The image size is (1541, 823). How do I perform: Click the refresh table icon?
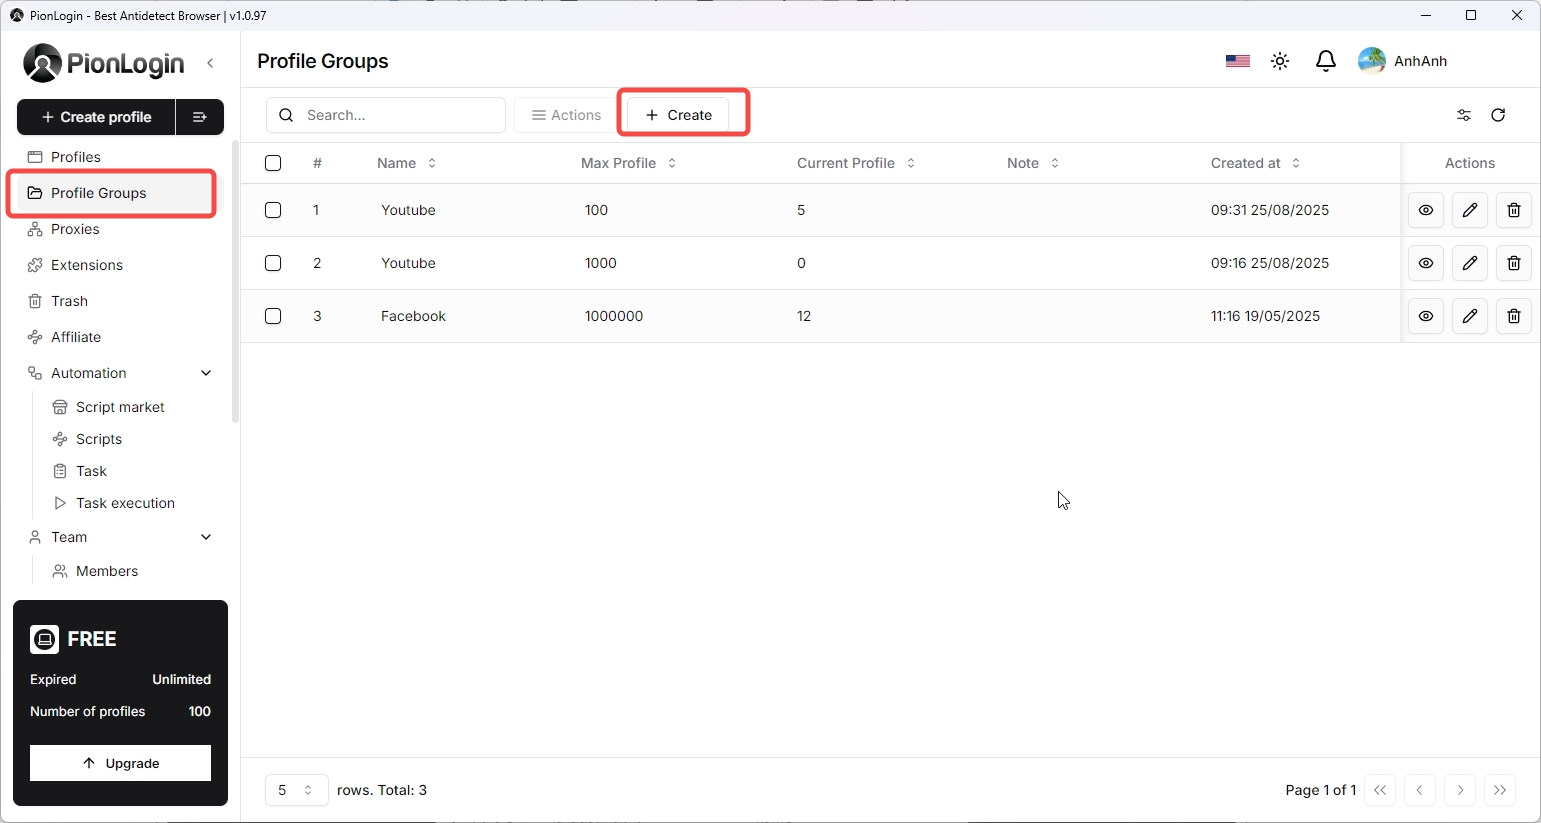point(1497,115)
